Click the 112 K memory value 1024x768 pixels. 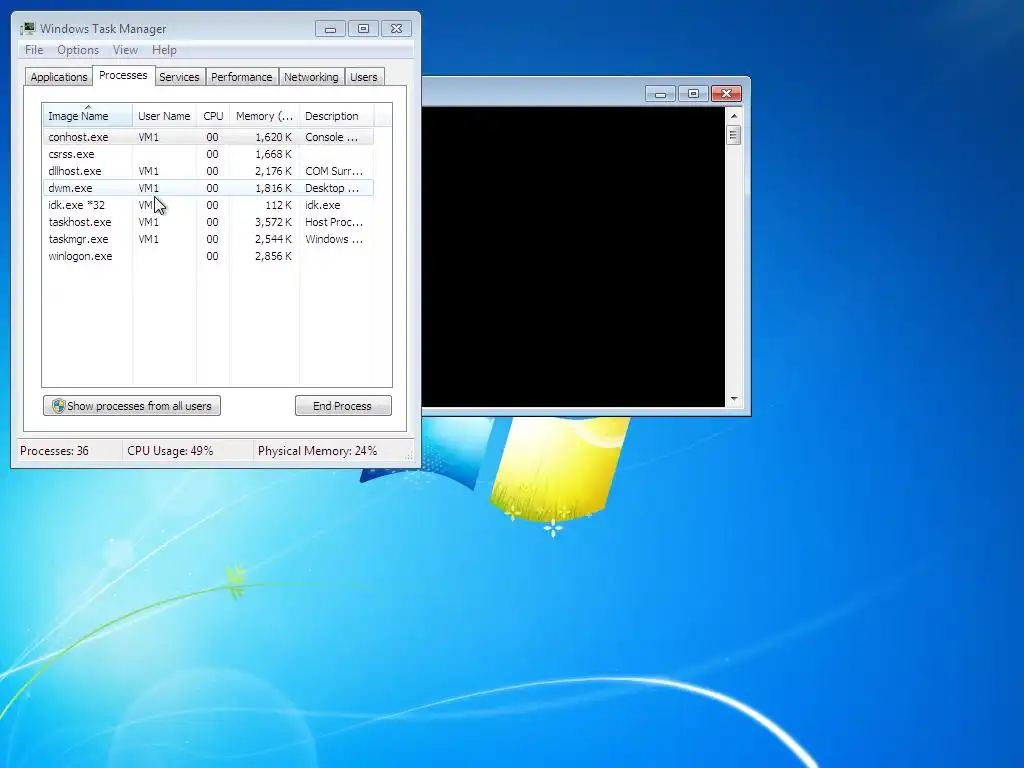click(x=278, y=205)
